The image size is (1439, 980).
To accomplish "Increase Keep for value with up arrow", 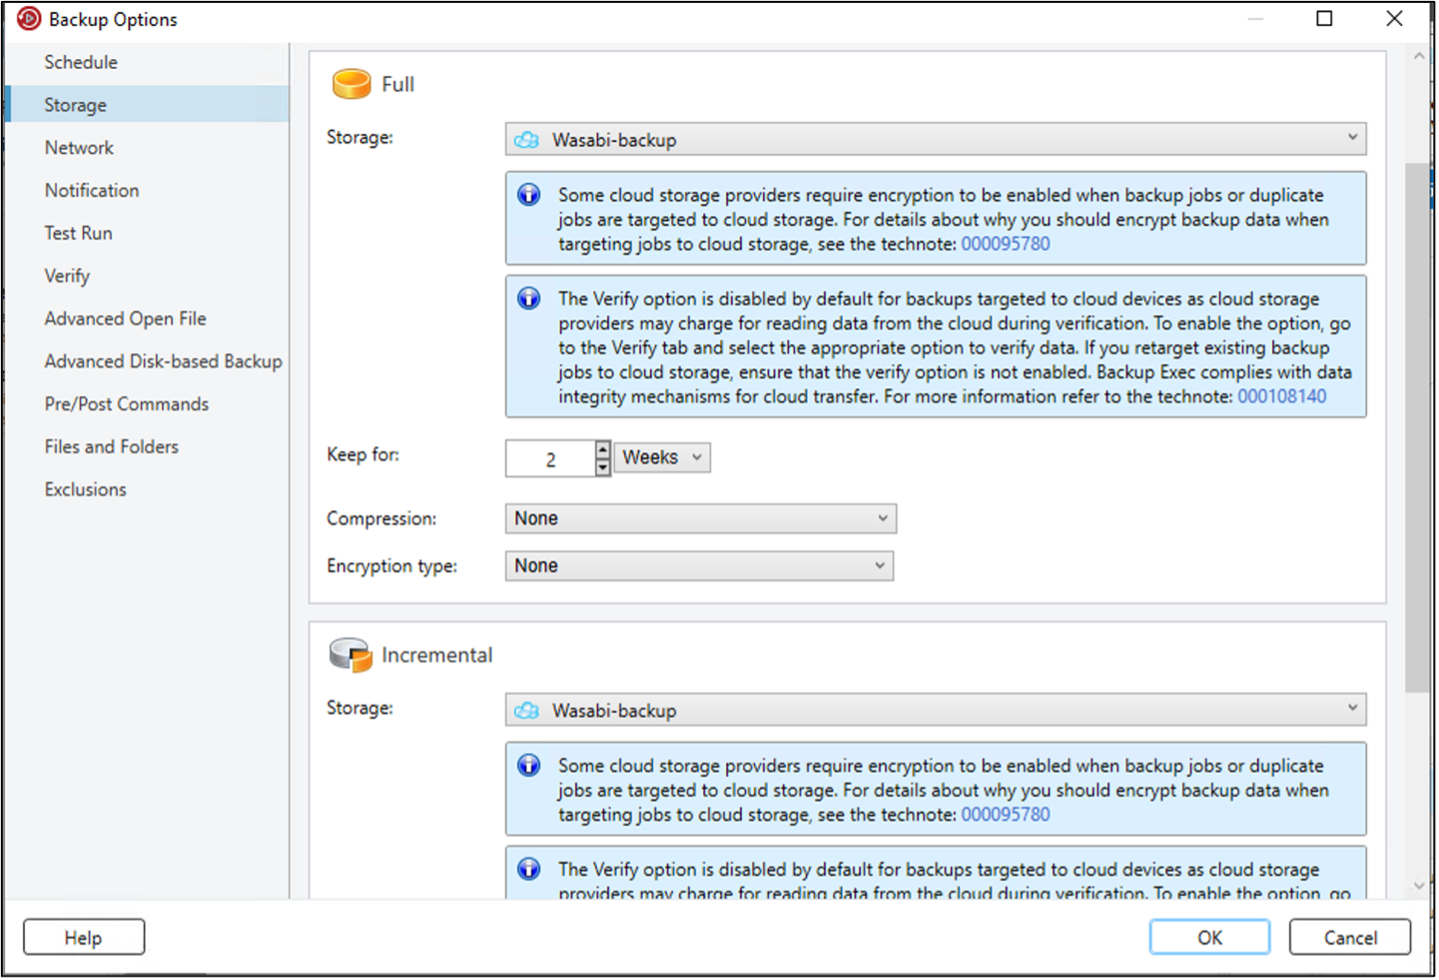I will (x=602, y=450).
